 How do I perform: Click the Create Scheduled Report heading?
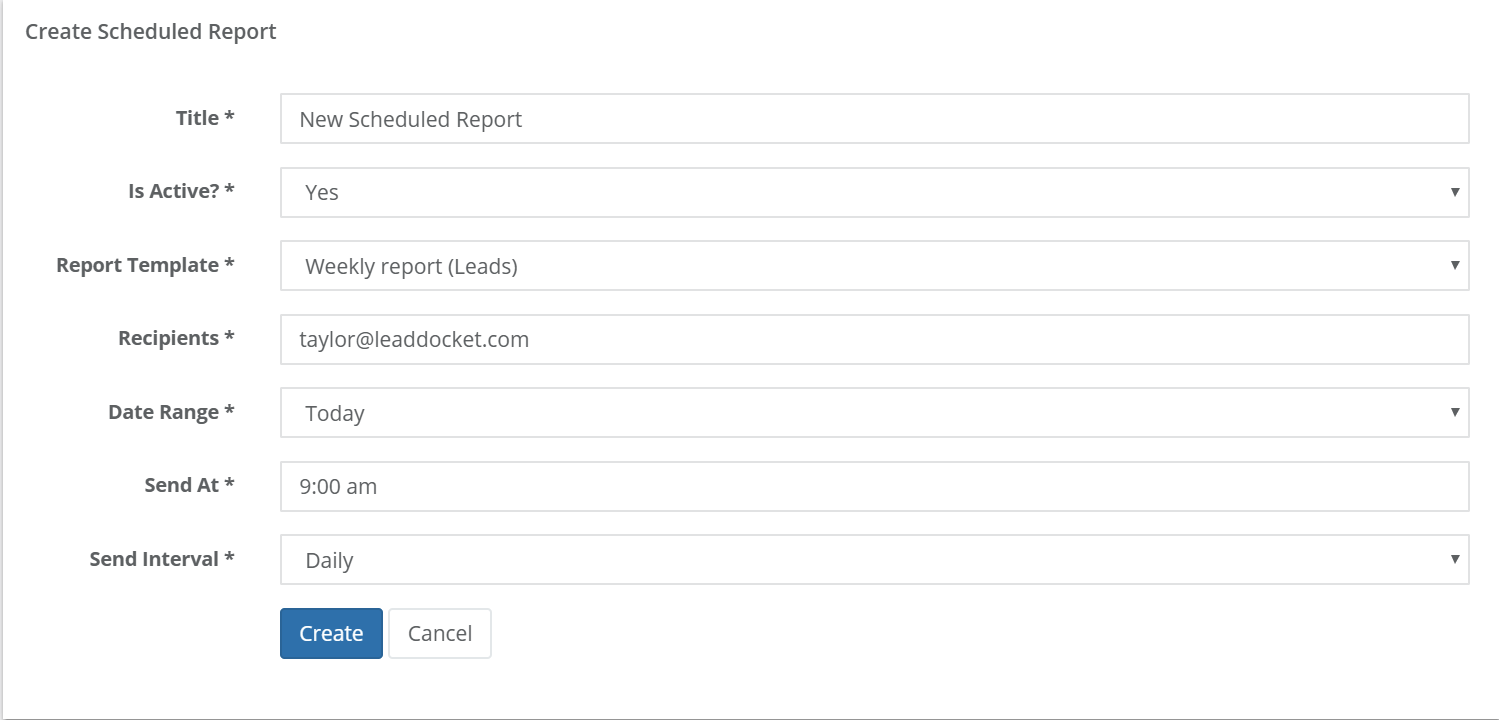click(151, 32)
